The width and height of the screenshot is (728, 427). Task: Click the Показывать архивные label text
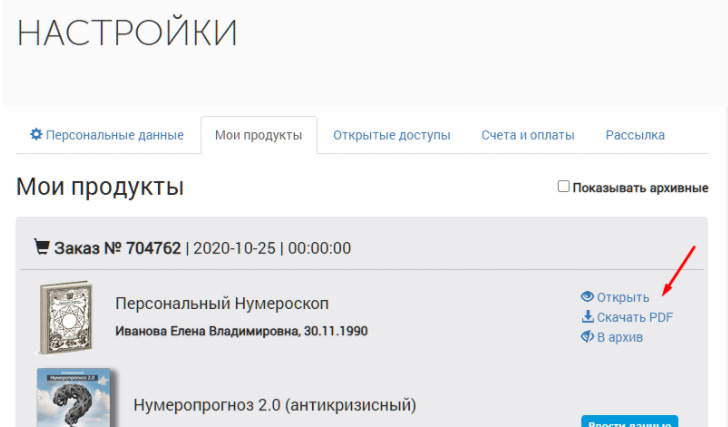click(640, 188)
